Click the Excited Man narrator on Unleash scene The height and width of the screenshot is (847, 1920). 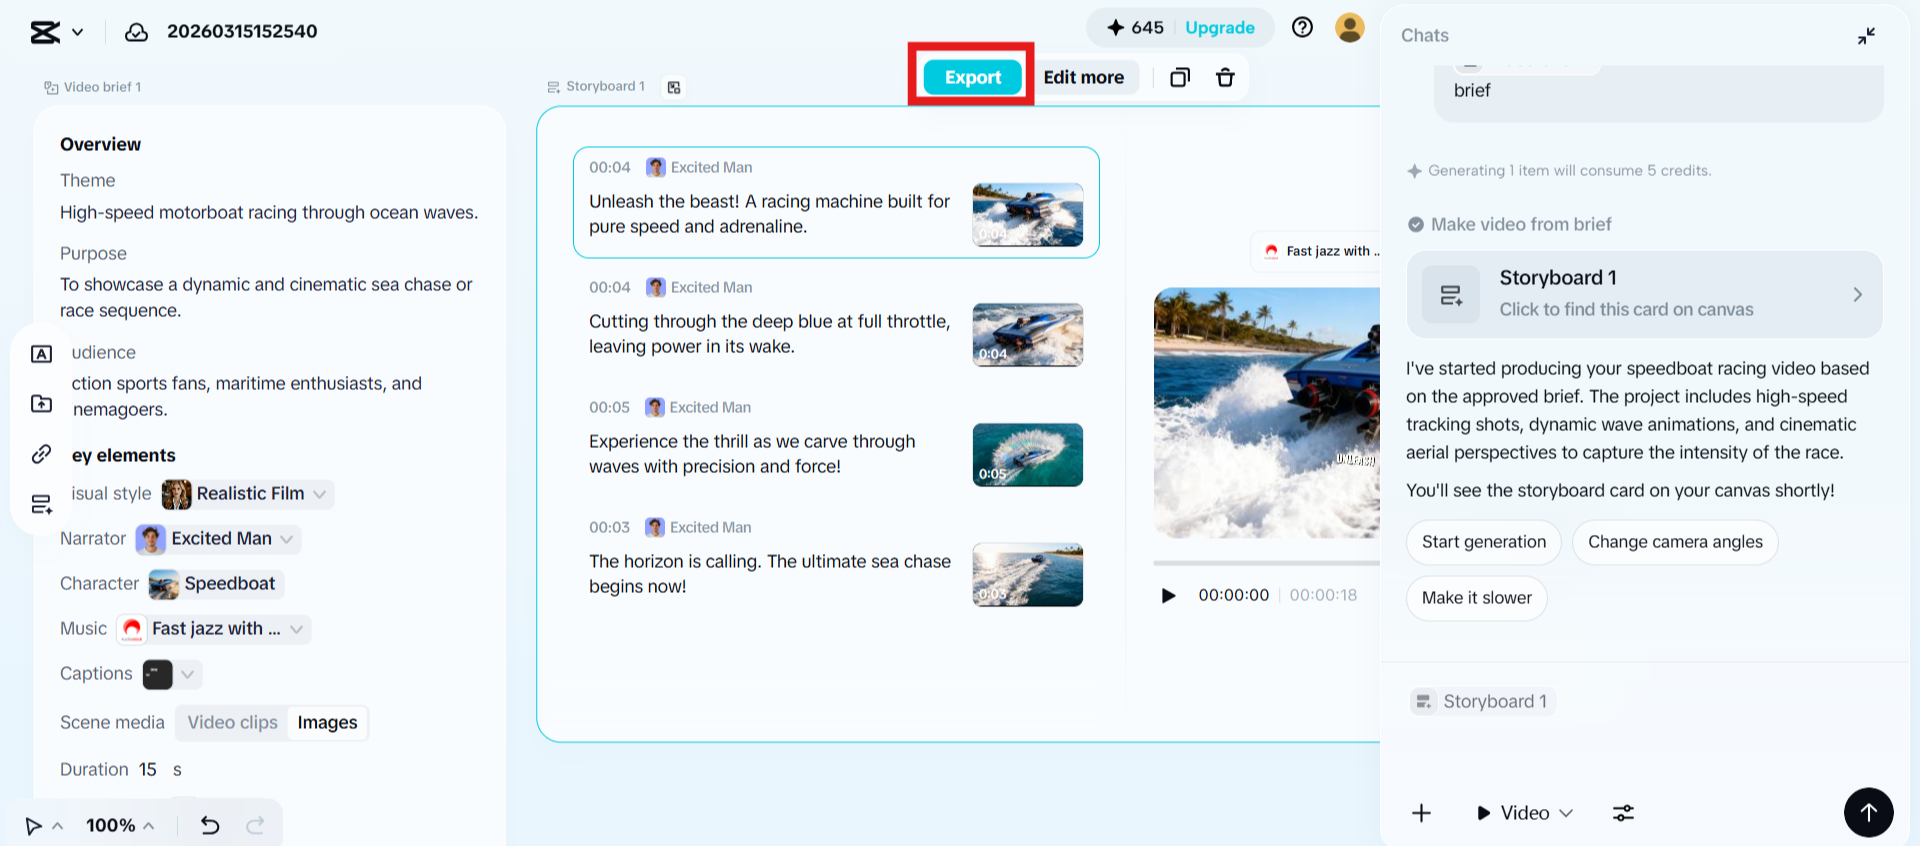tap(700, 167)
